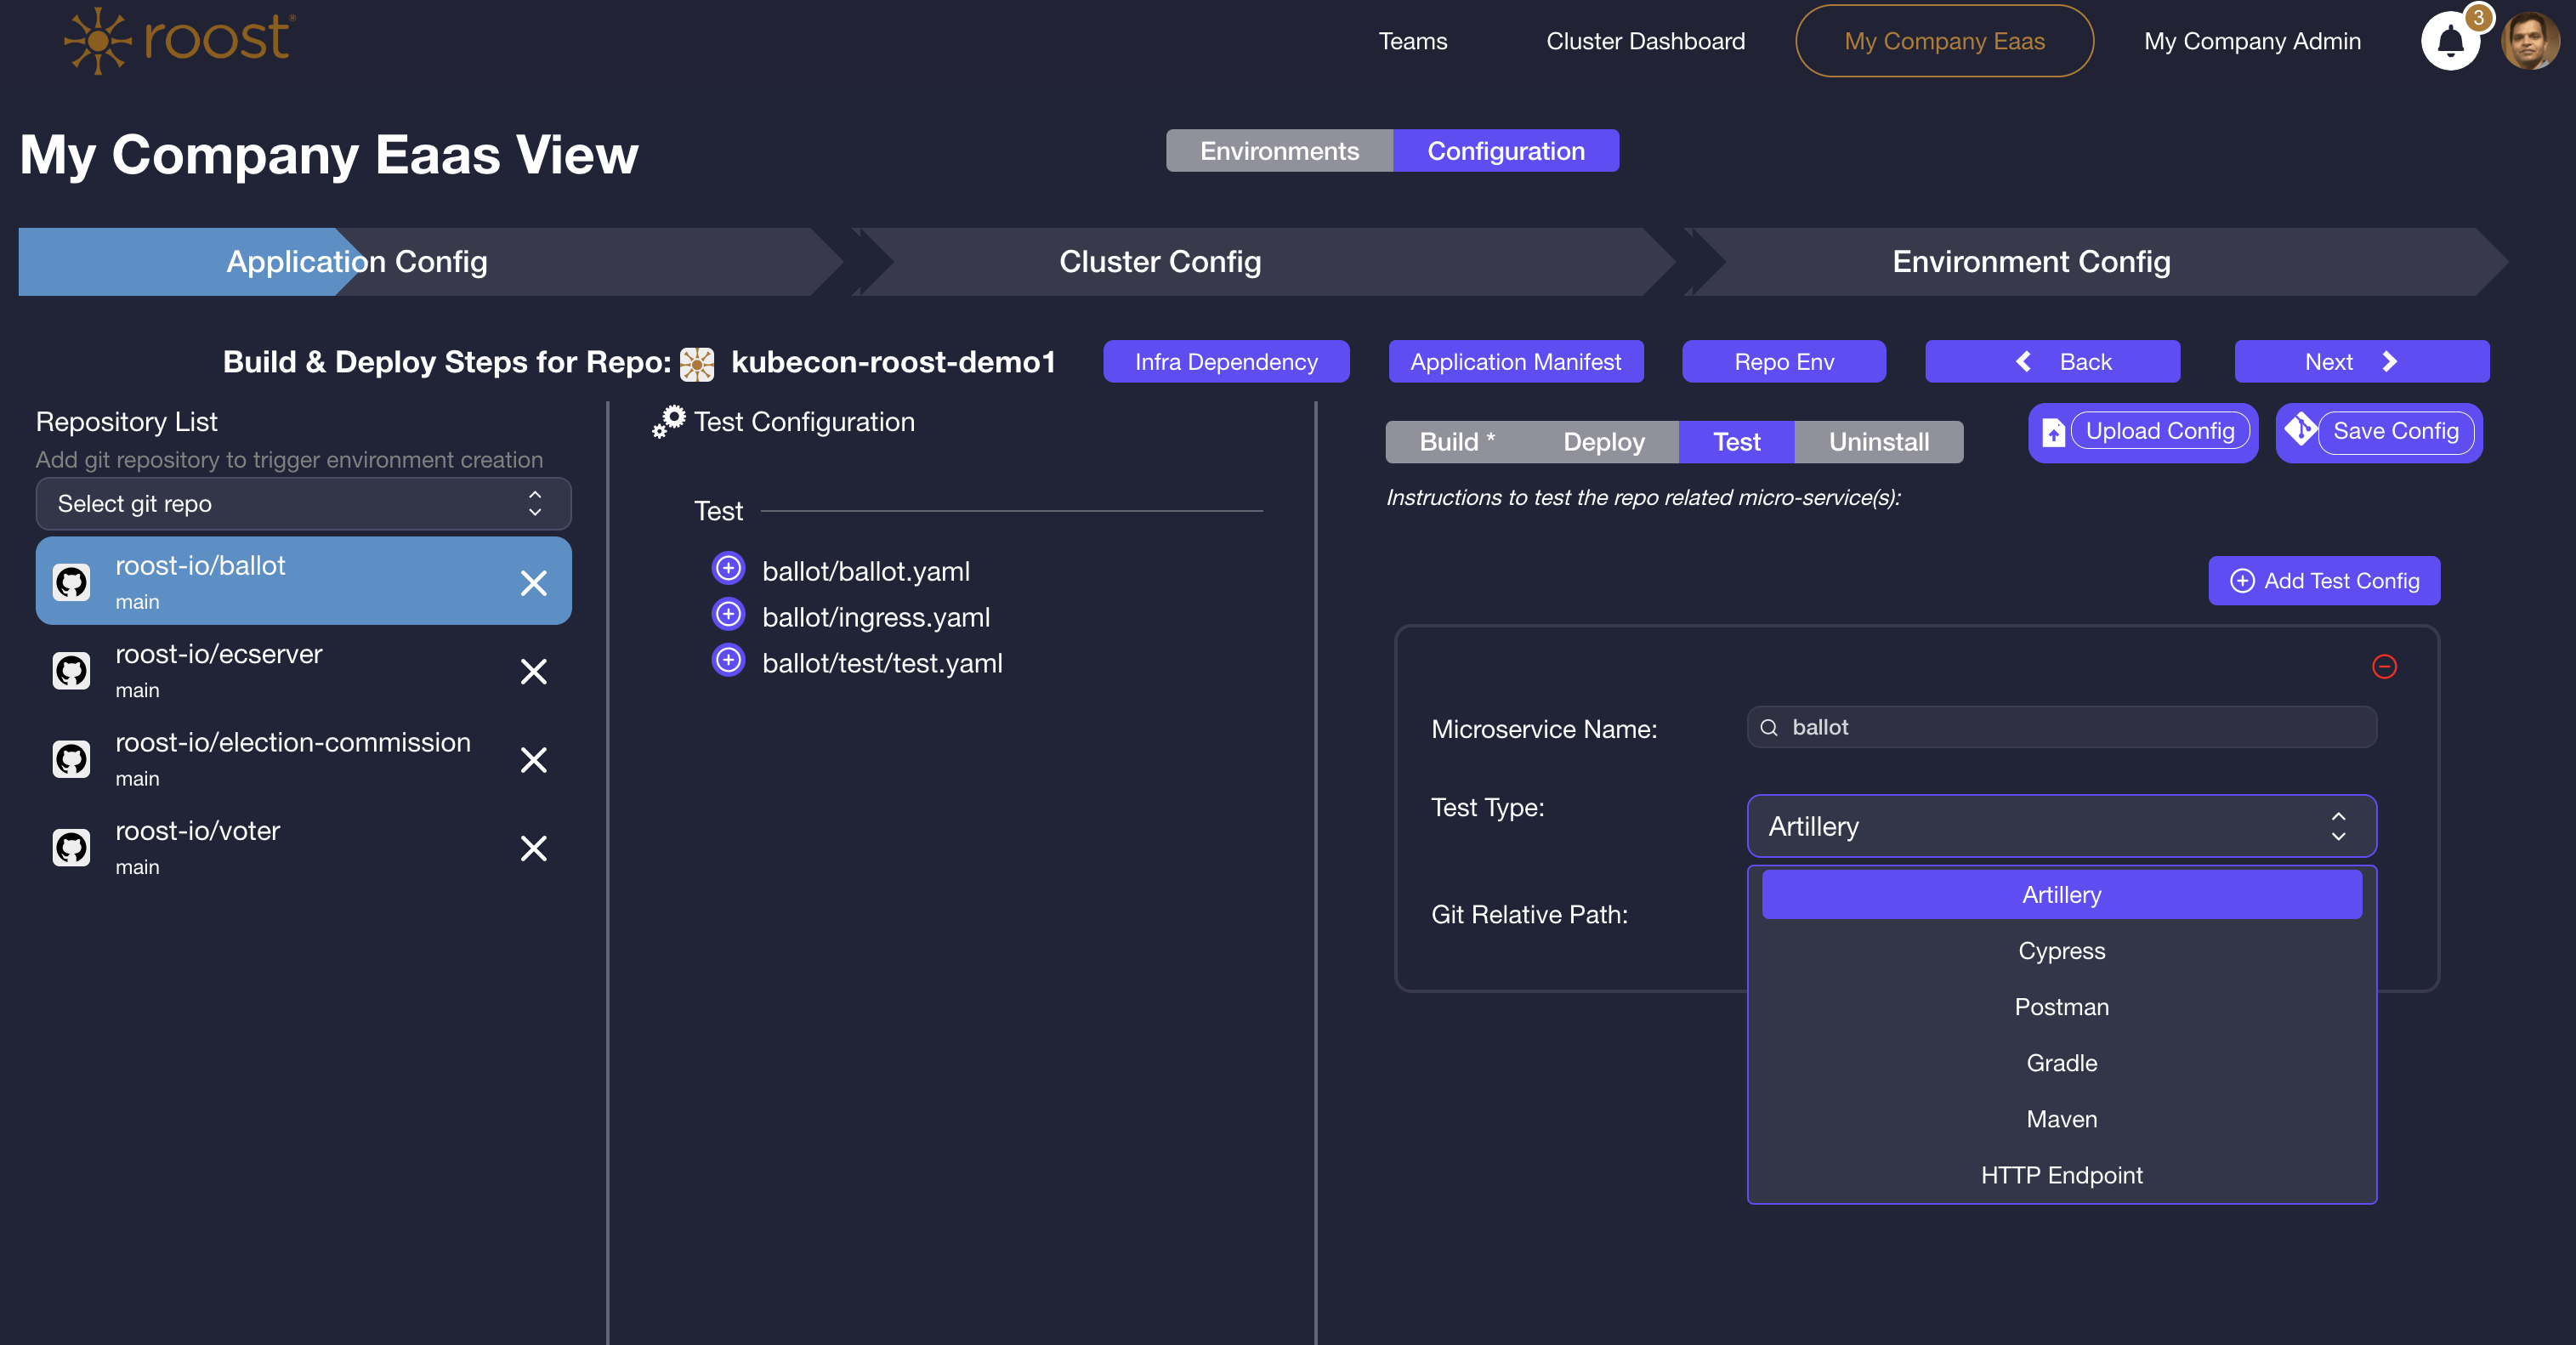Choose HTTP Endpoint from the test type list
The width and height of the screenshot is (2576, 1345).
2062,1175
